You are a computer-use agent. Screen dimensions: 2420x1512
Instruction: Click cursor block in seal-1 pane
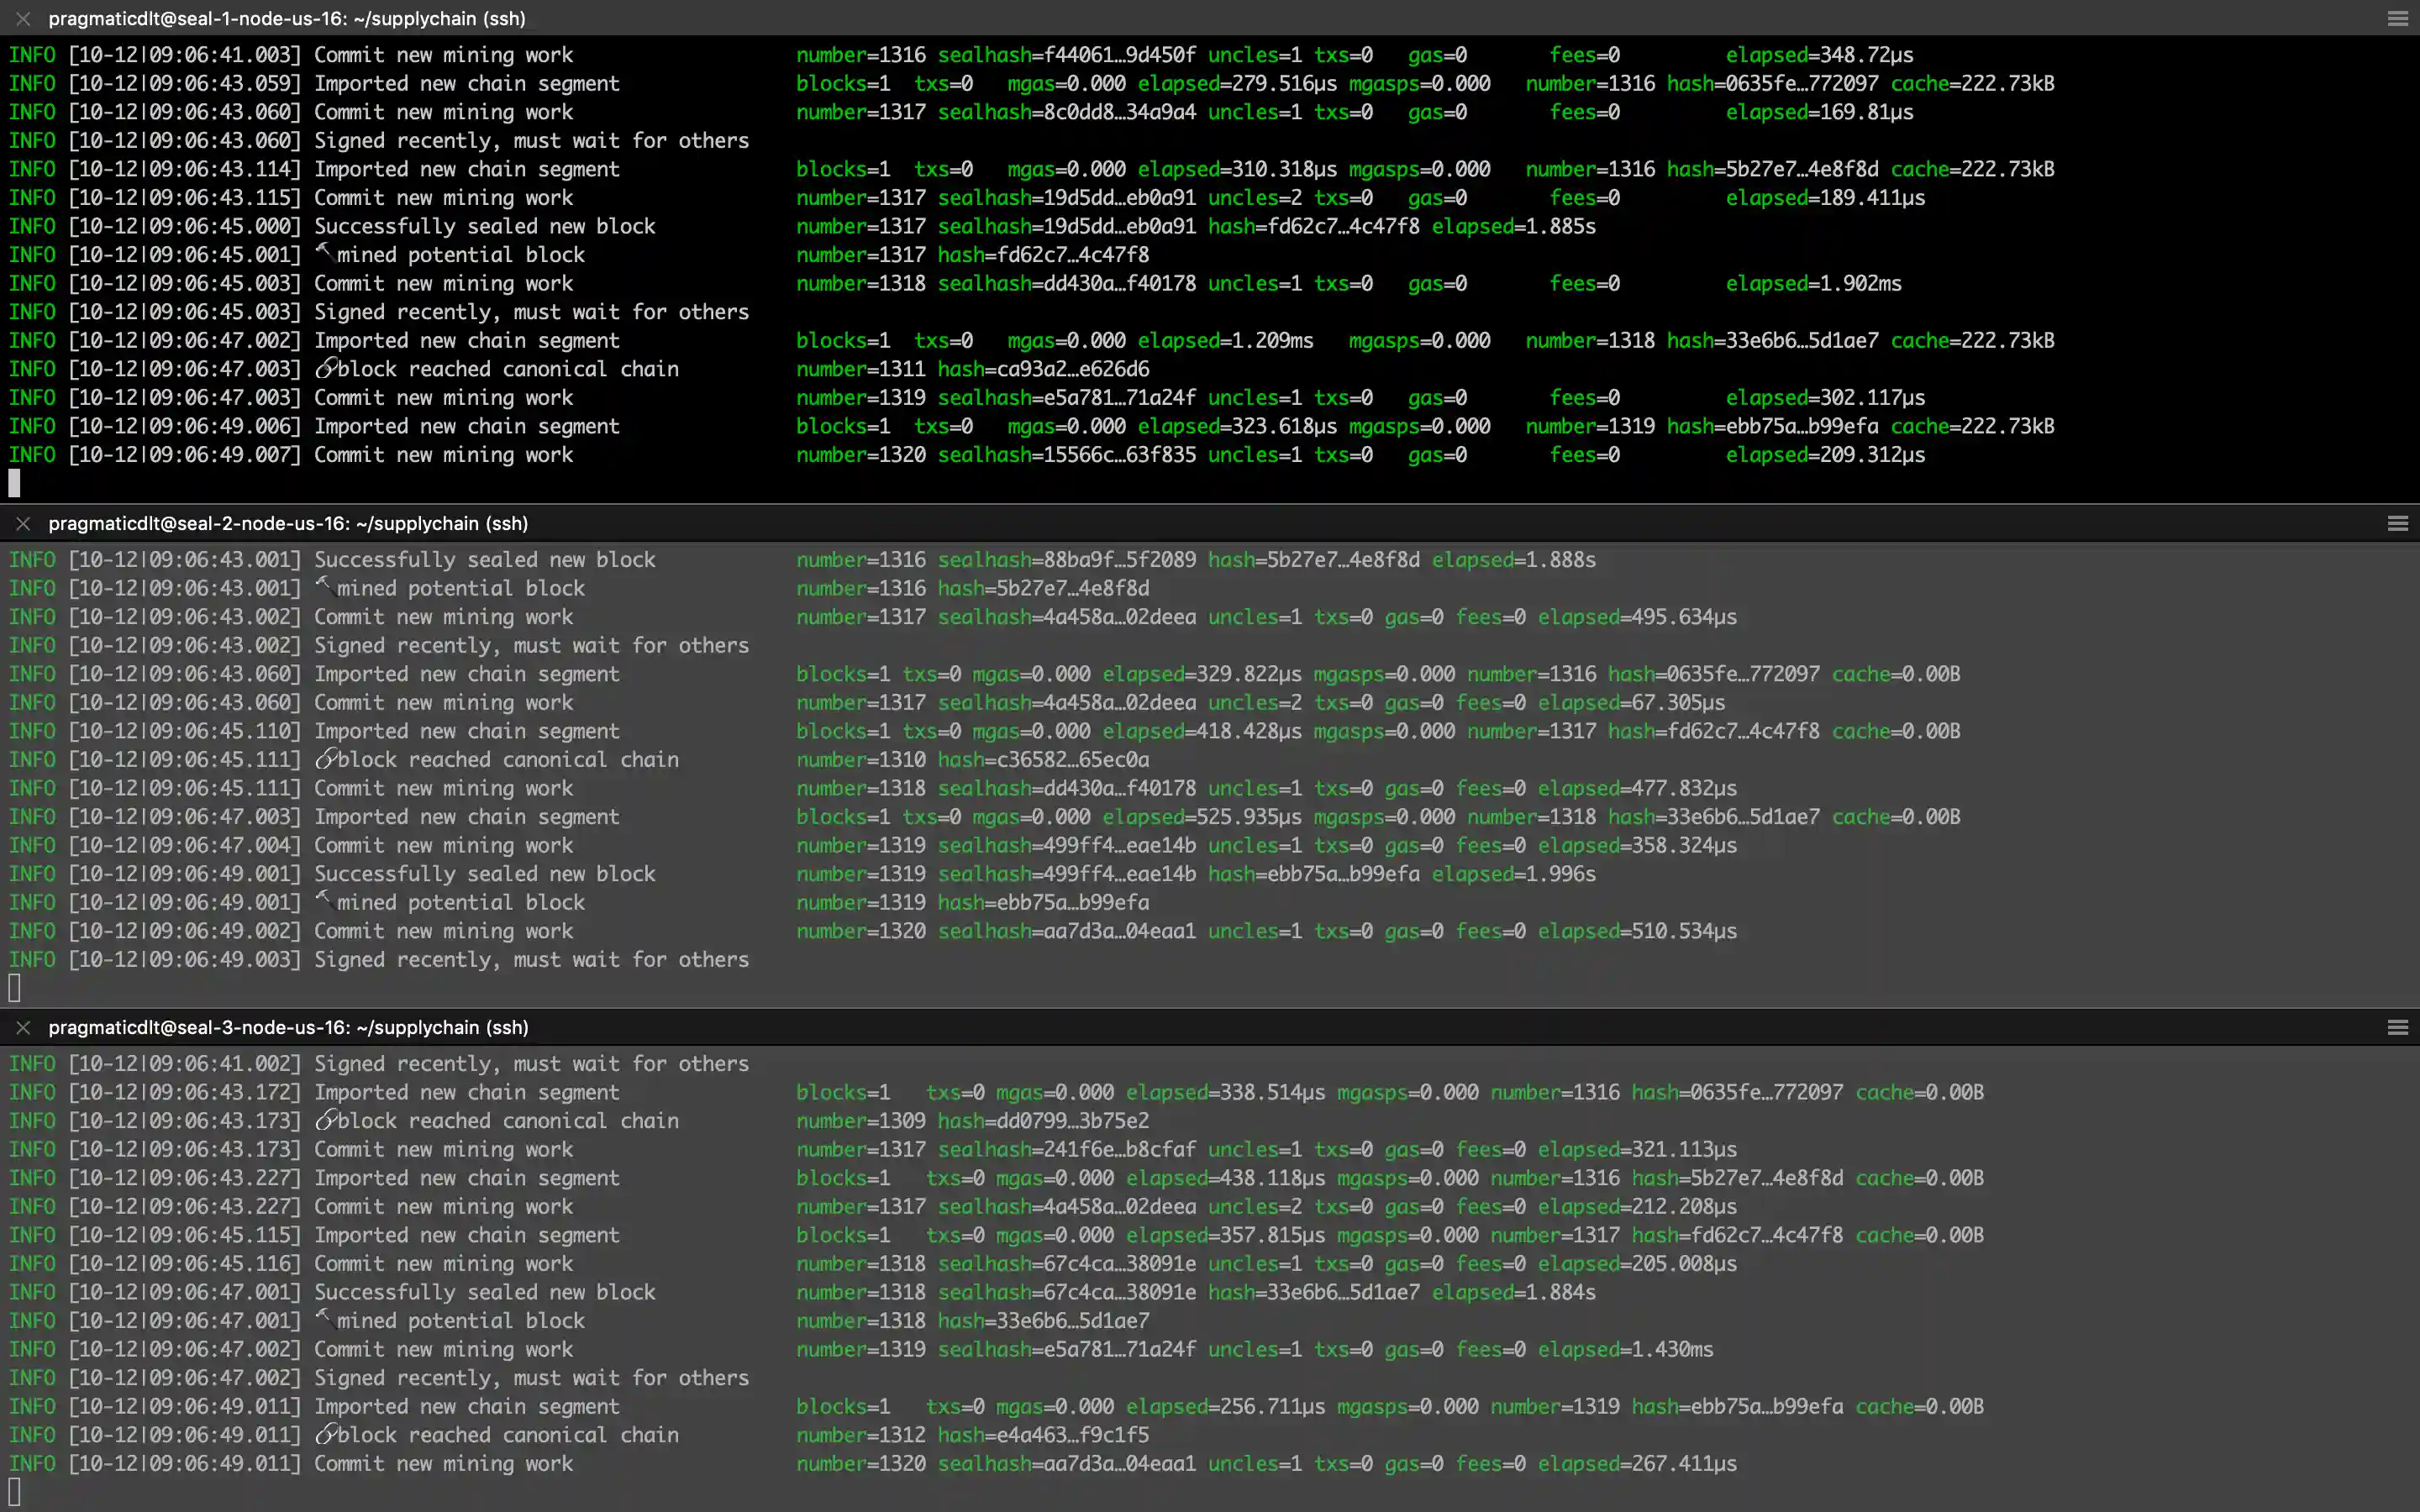pos(14,483)
